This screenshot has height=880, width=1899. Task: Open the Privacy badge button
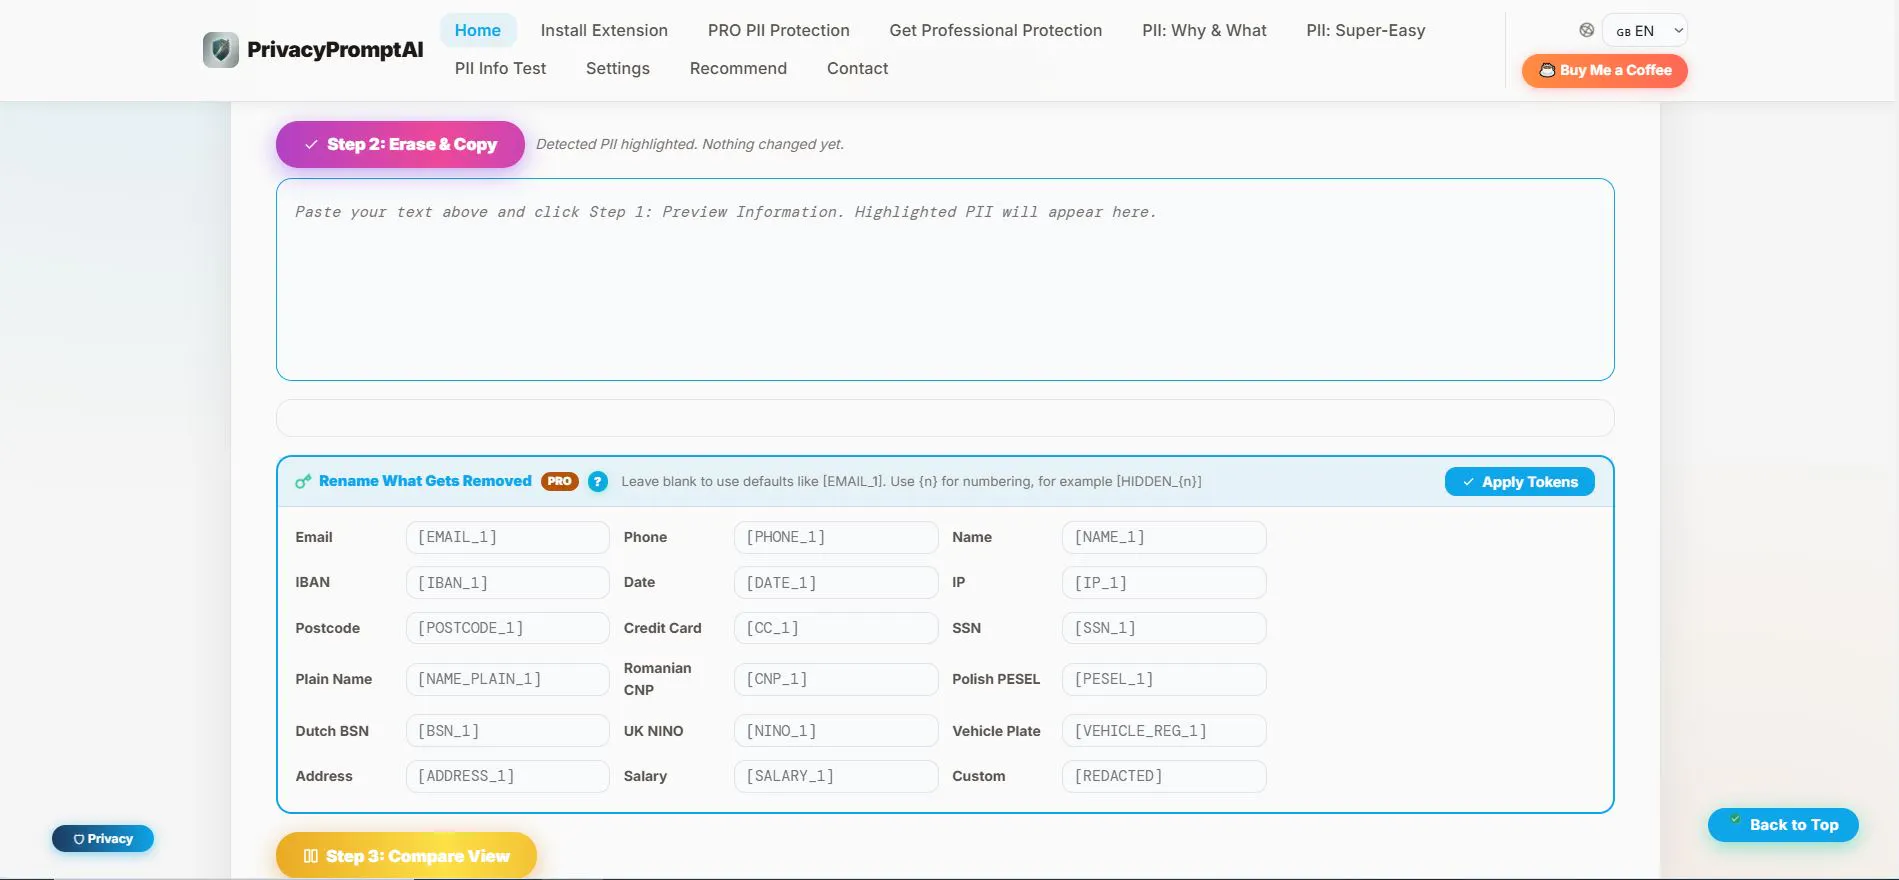pyautogui.click(x=103, y=839)
